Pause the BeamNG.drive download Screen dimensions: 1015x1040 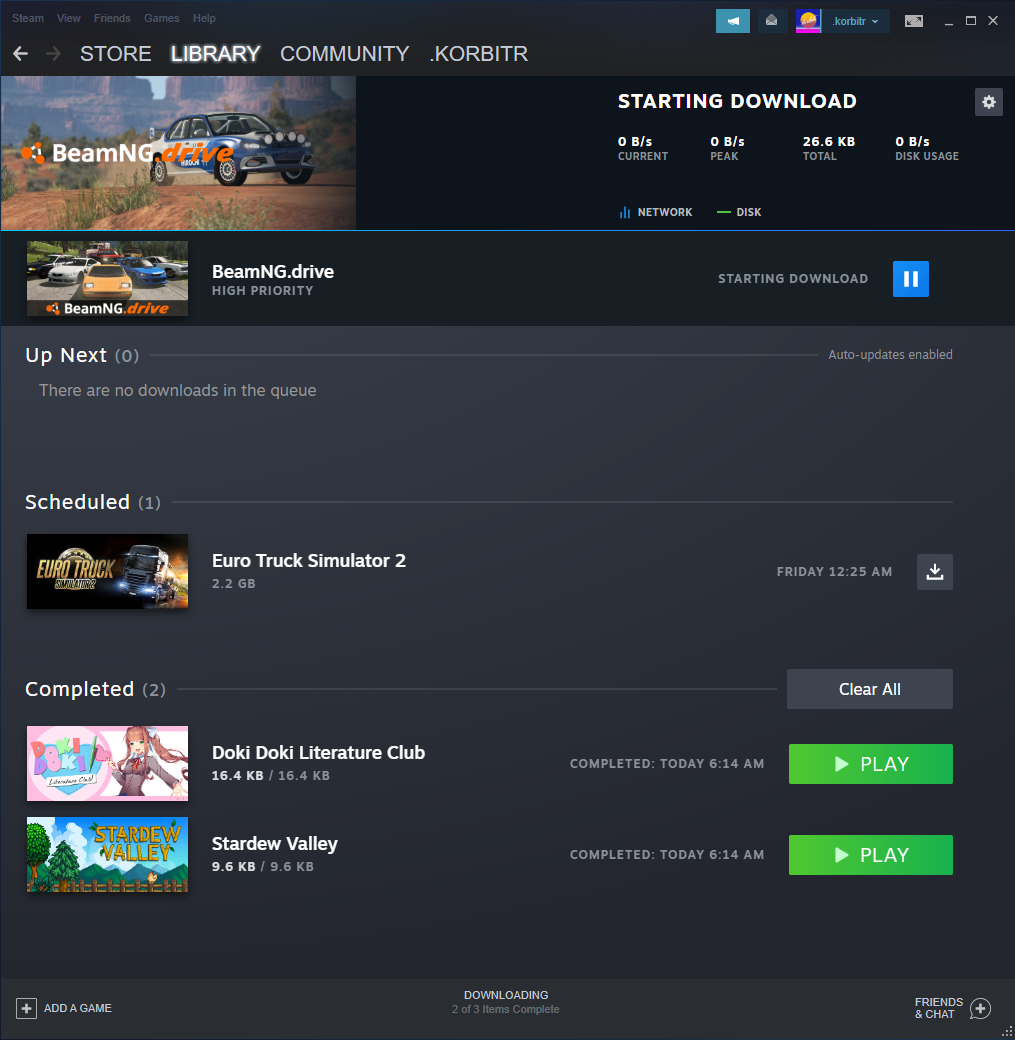tap(910, 279)
